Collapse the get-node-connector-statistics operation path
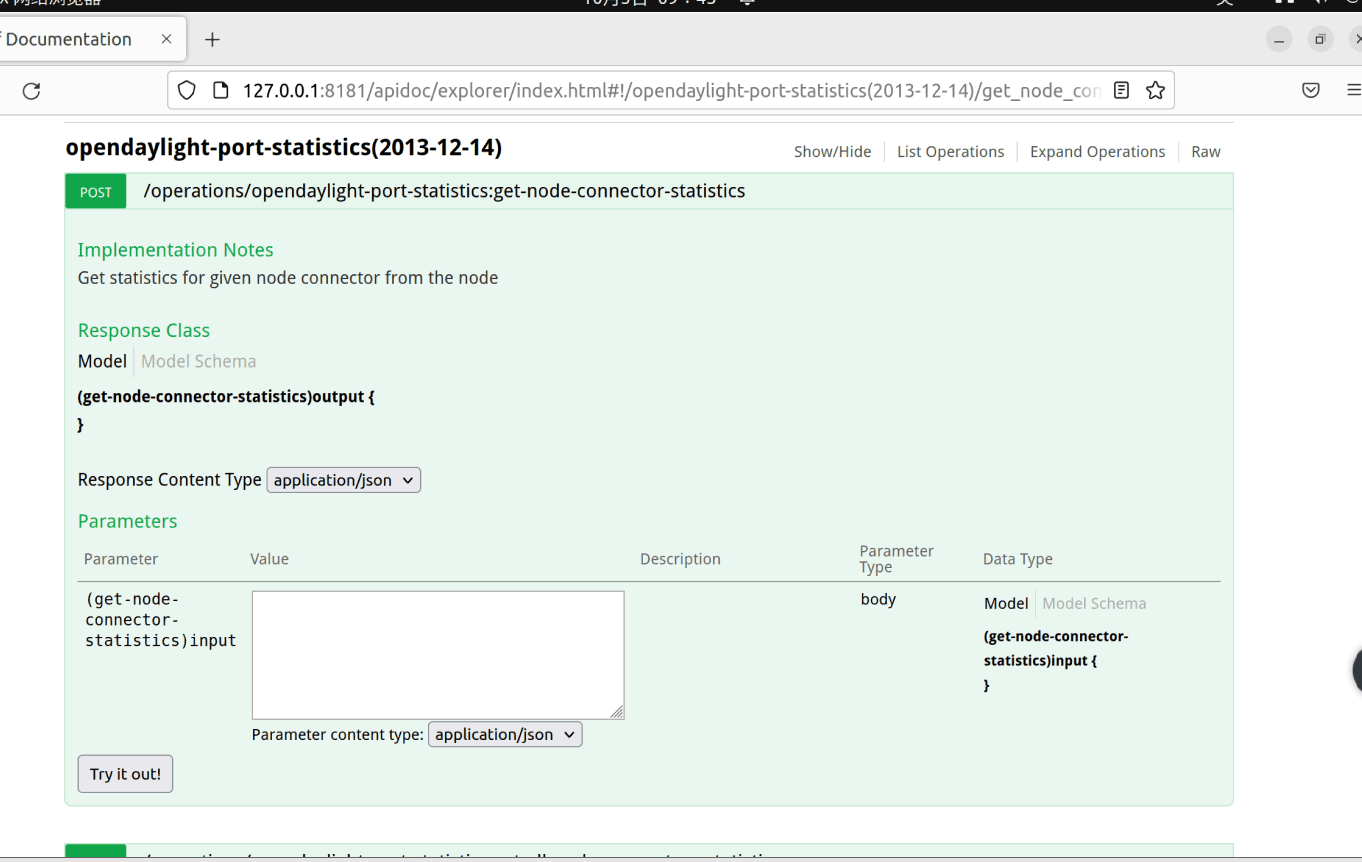1362x862 pixels. point(444,191)
